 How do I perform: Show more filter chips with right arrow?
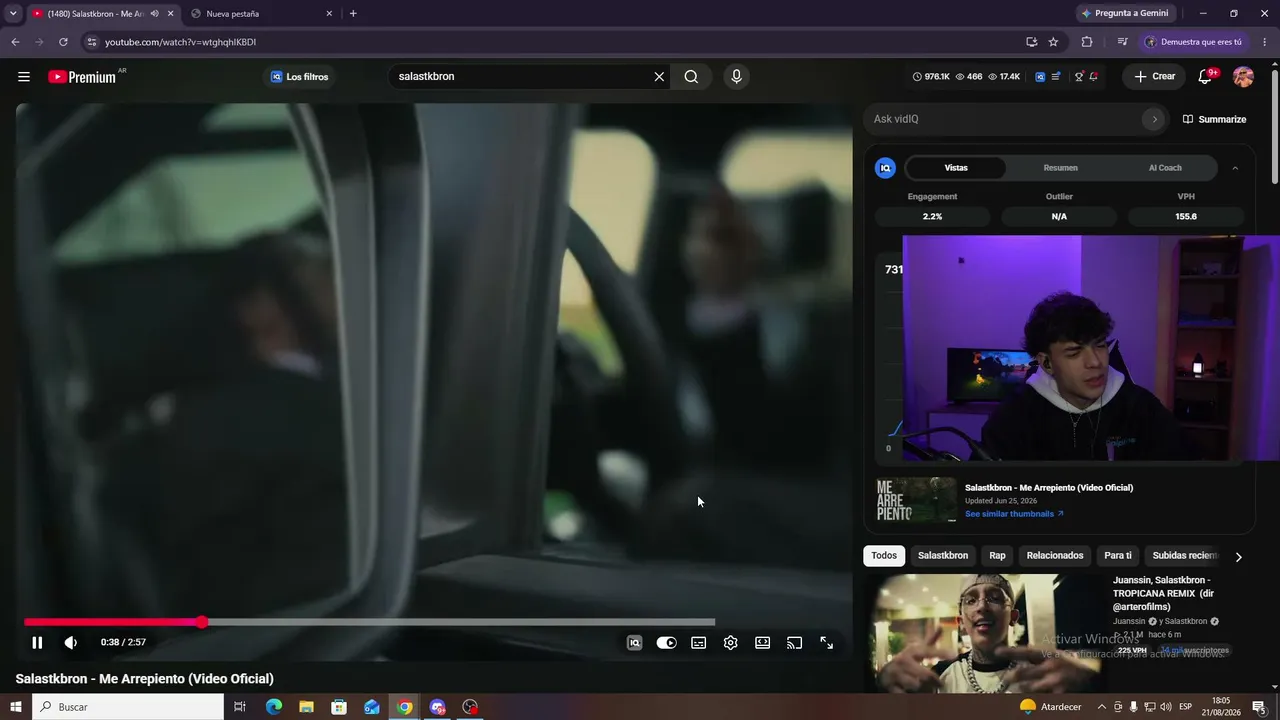click(x=1238, y=557)
